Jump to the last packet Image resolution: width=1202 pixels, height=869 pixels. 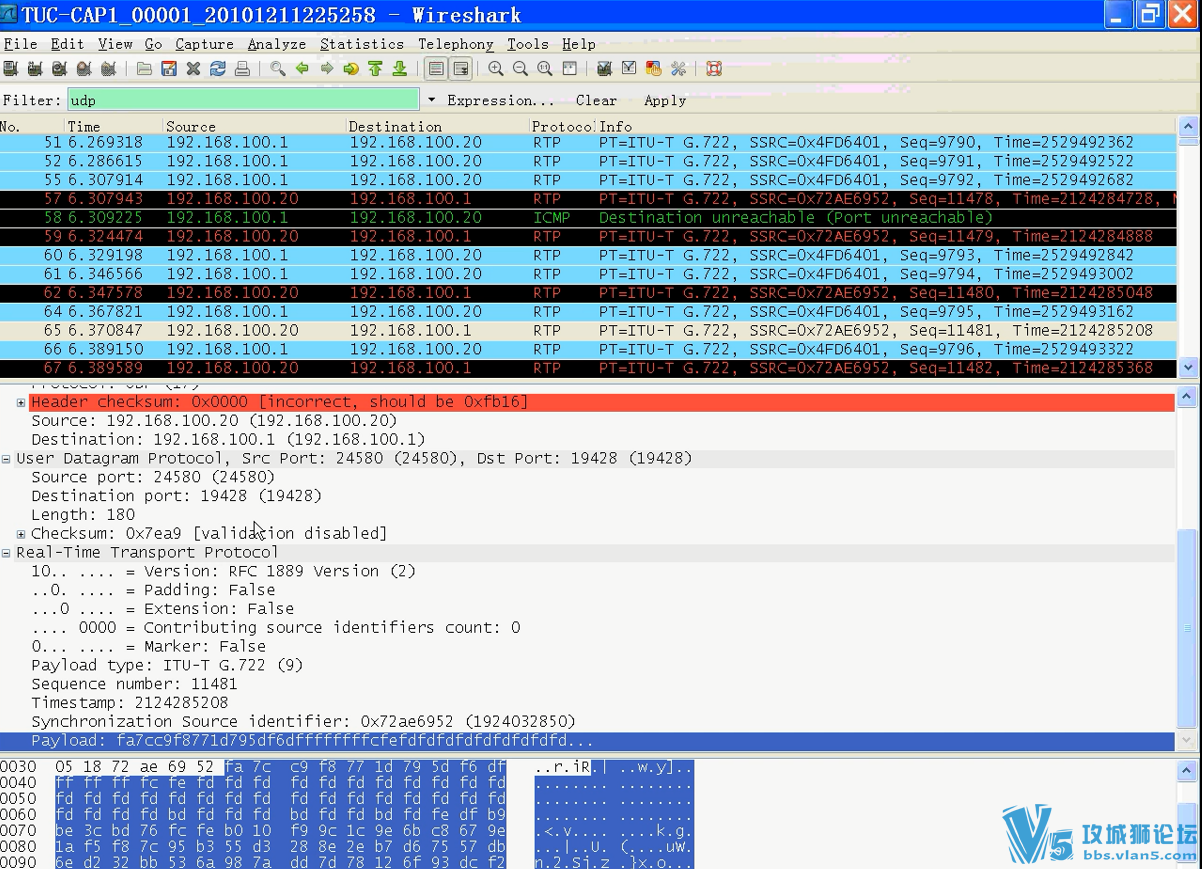pos(399,69)
